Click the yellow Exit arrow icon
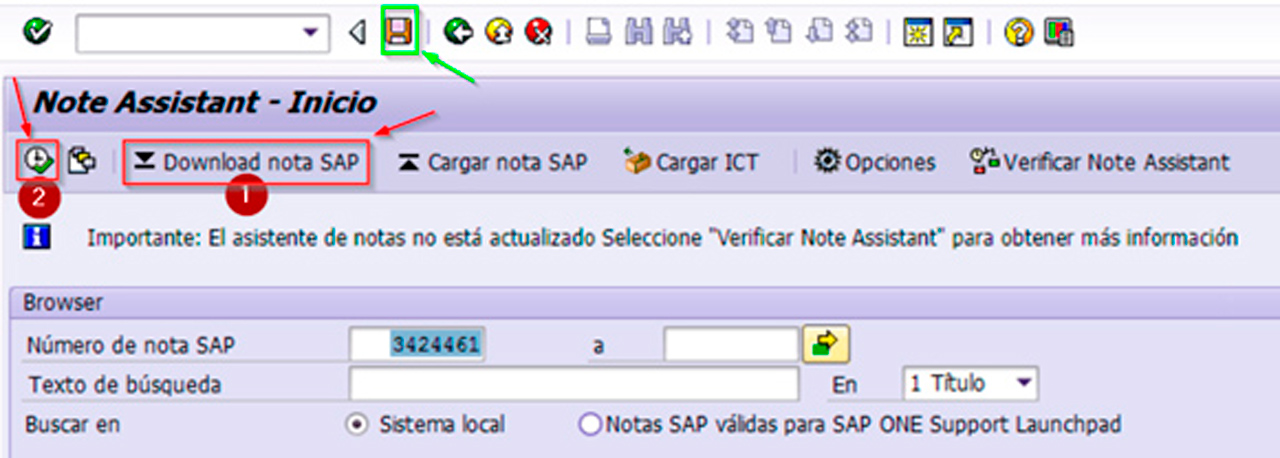 tap(498, 34)
